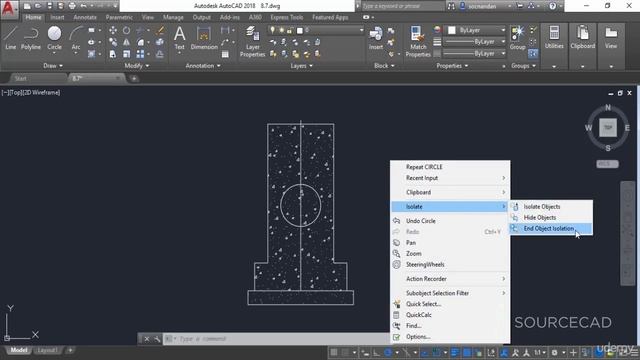
Task: Click Find... in context menu
Action: [450, 326]
